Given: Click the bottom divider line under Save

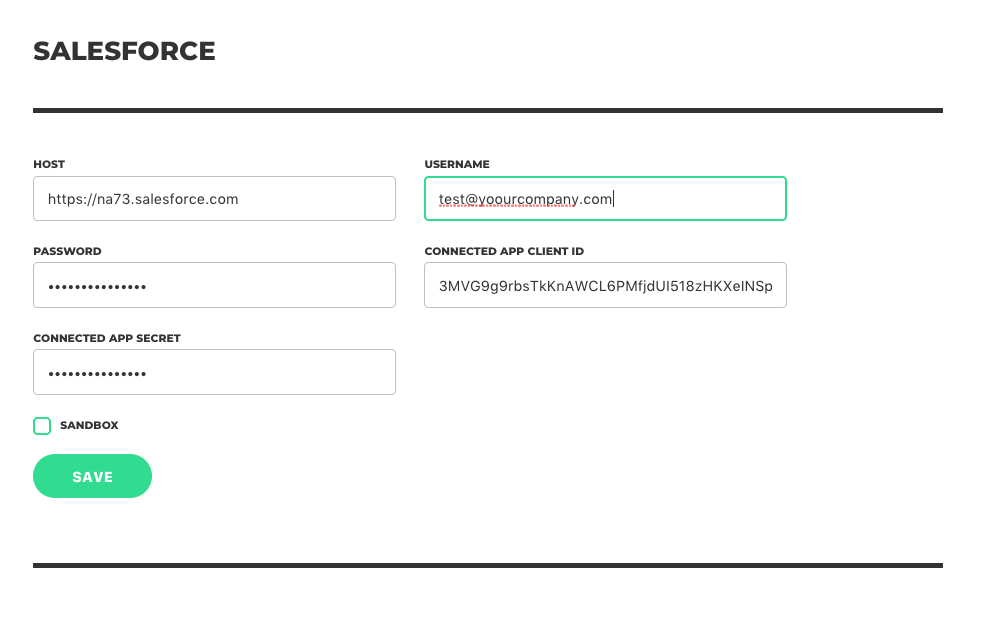Looking at the screenshot, I should pyautogui.click(x=487, y=565).
